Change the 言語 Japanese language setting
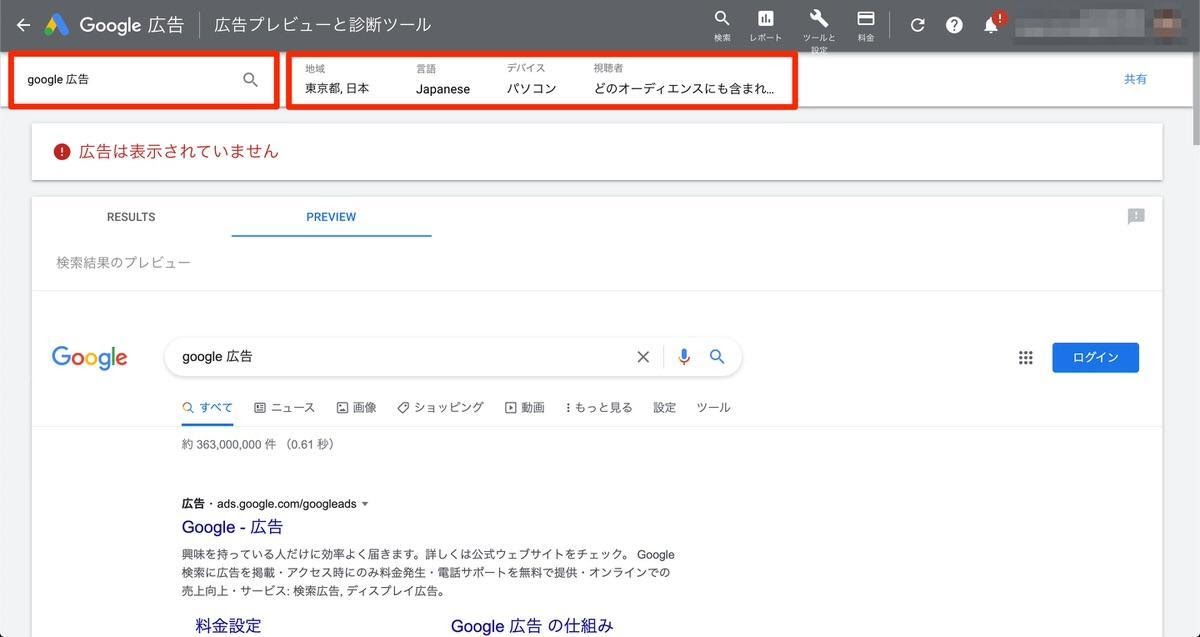The height and width of the screenshot is (637, 1200). click(443, 79)
